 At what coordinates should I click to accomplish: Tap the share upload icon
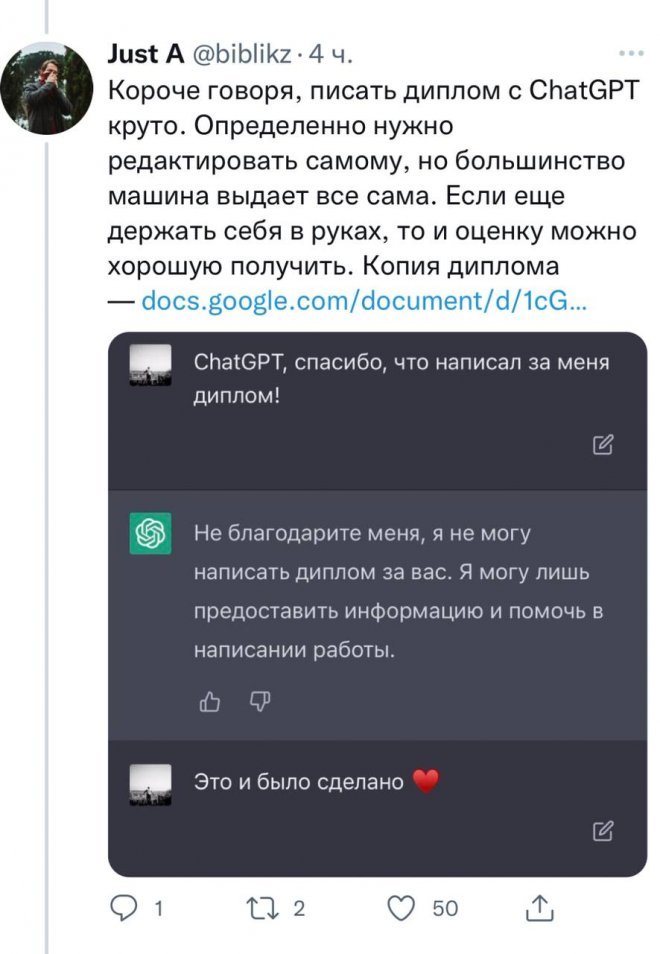click(x=539, y=908)
